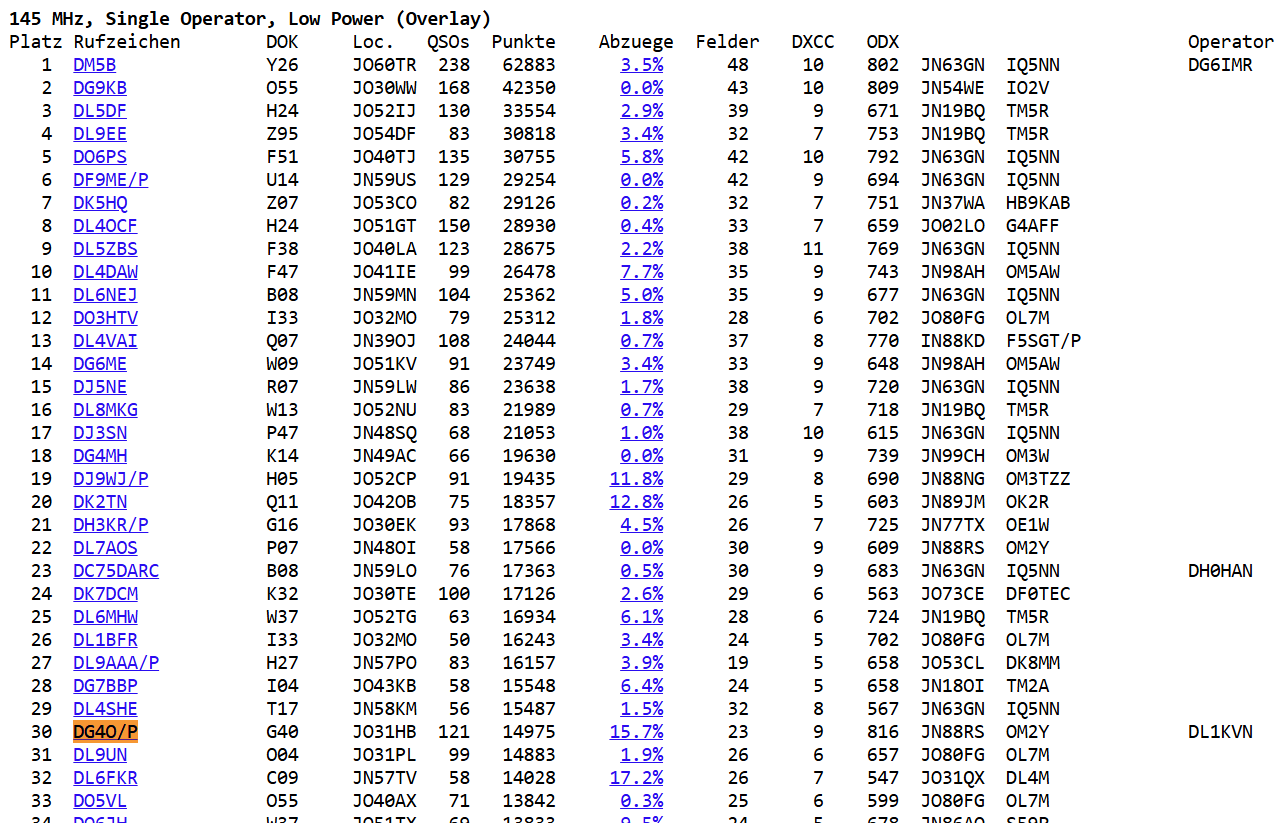Open the DH3KR/P callsign link
This screenshot has width=1276, height=823.
(x=110, y=525)
